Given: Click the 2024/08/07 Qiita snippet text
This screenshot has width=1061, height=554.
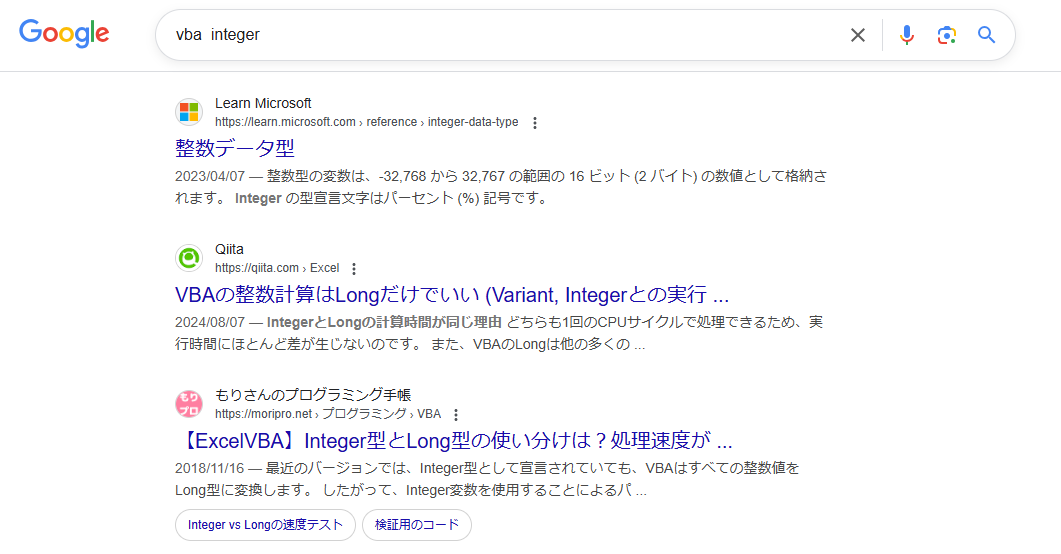Looking at the screenshot, I should pyautogui.click(x=499, y=333).
